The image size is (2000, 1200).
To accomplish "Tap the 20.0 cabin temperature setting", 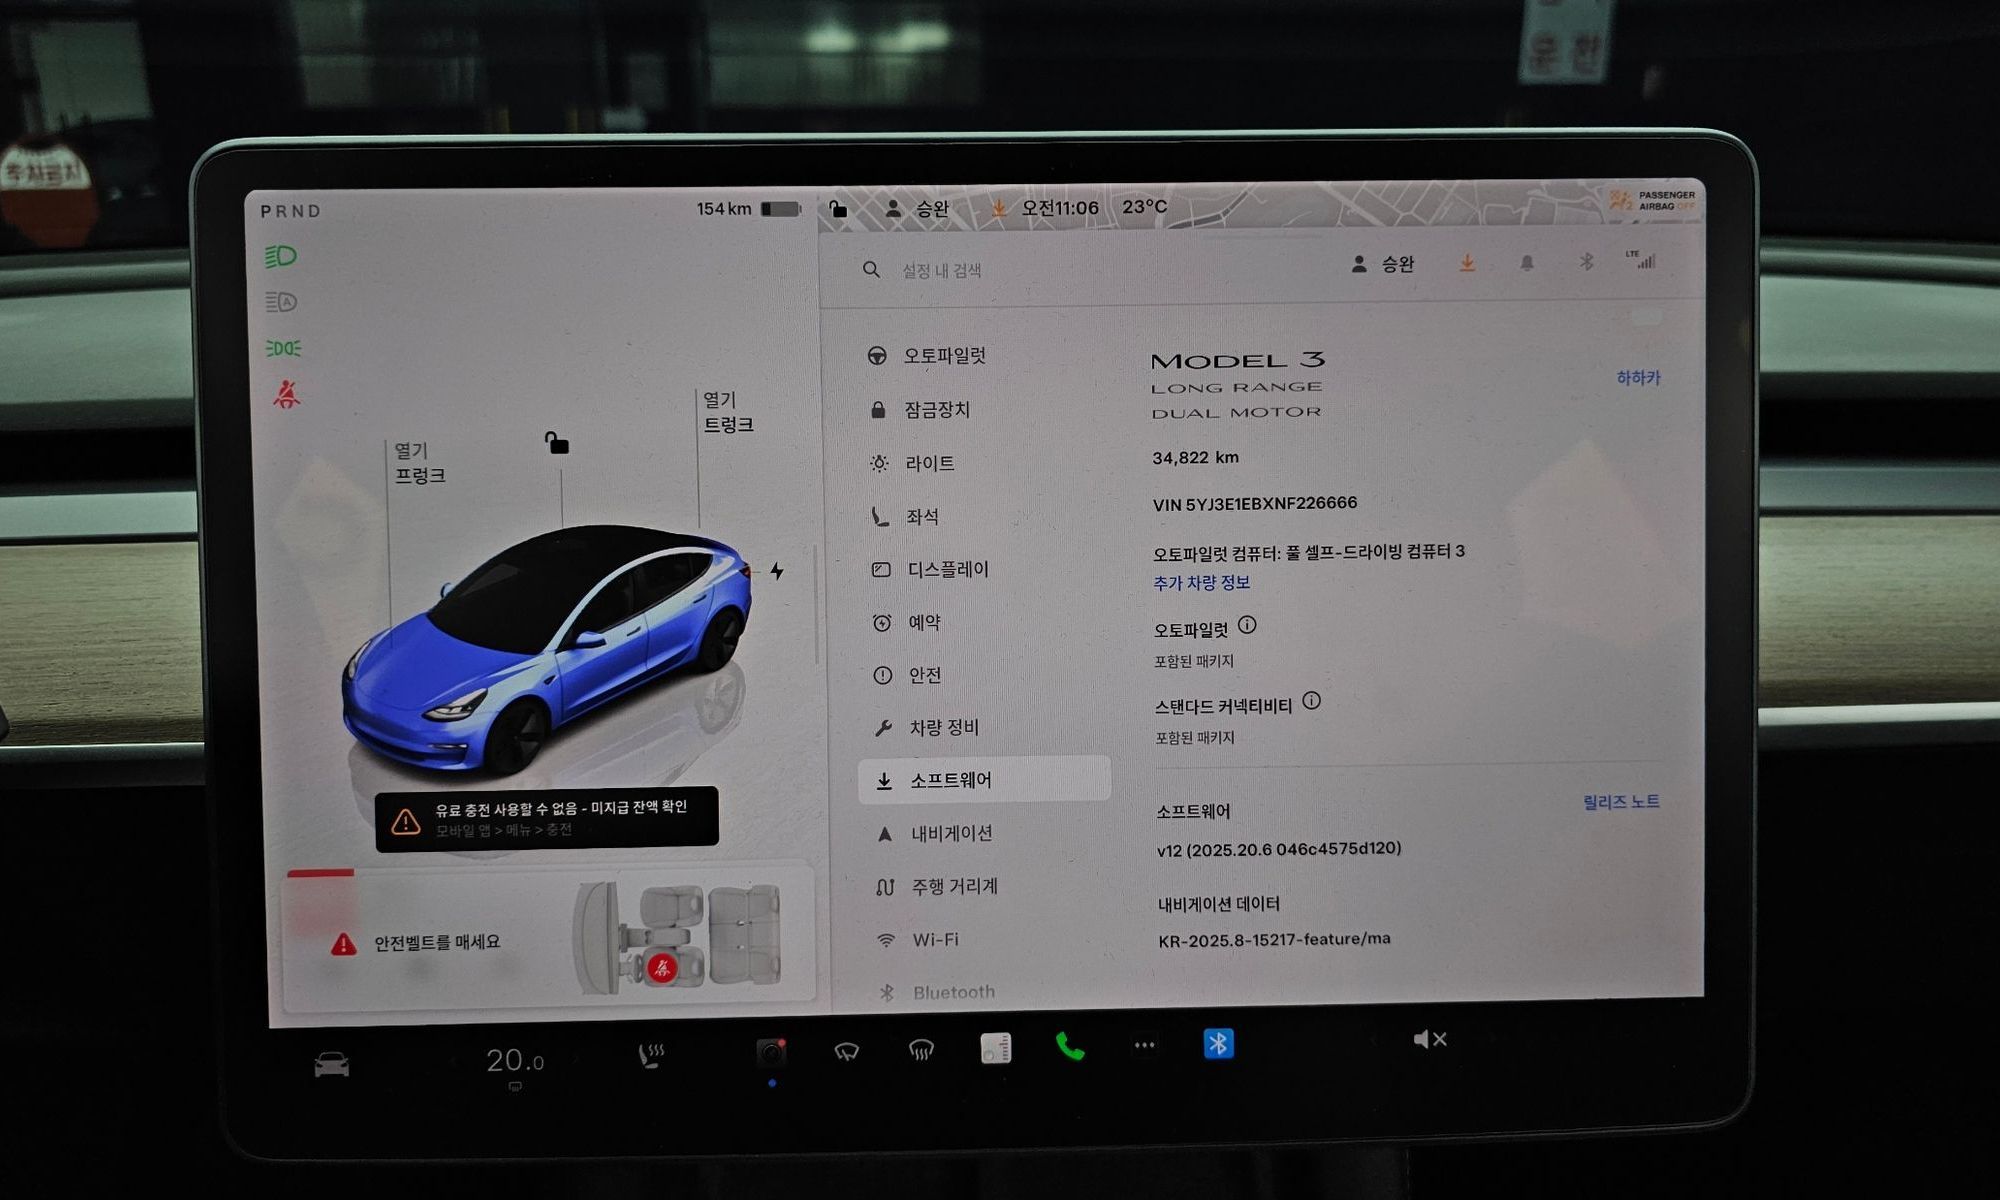I will click(514, 1061).
